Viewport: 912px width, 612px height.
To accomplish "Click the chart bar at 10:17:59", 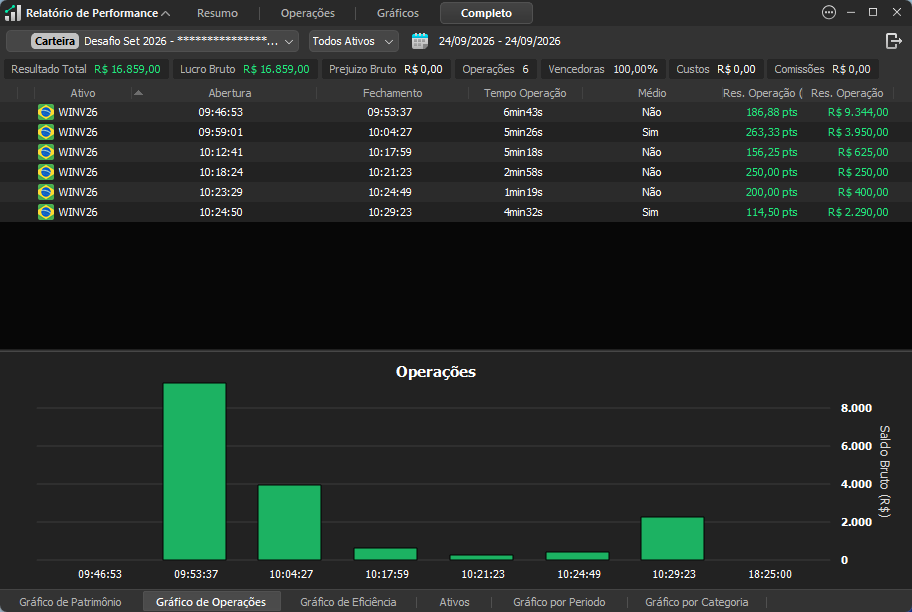I will (386, 554).
